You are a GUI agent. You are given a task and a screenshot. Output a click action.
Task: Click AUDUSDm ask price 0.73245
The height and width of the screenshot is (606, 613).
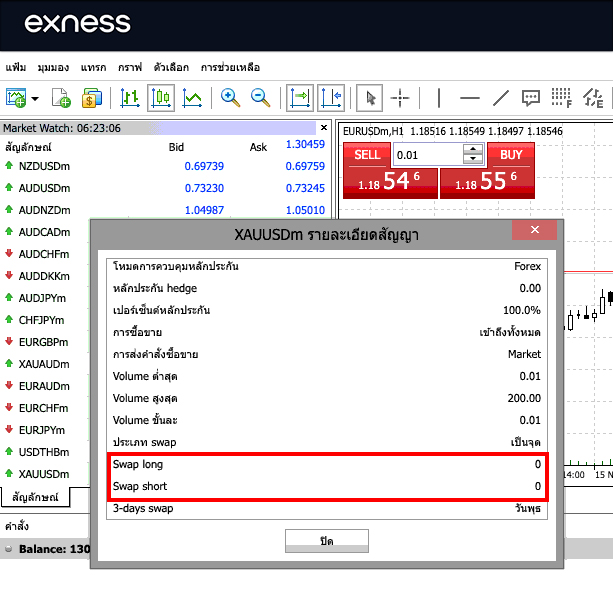coord(305,188)
